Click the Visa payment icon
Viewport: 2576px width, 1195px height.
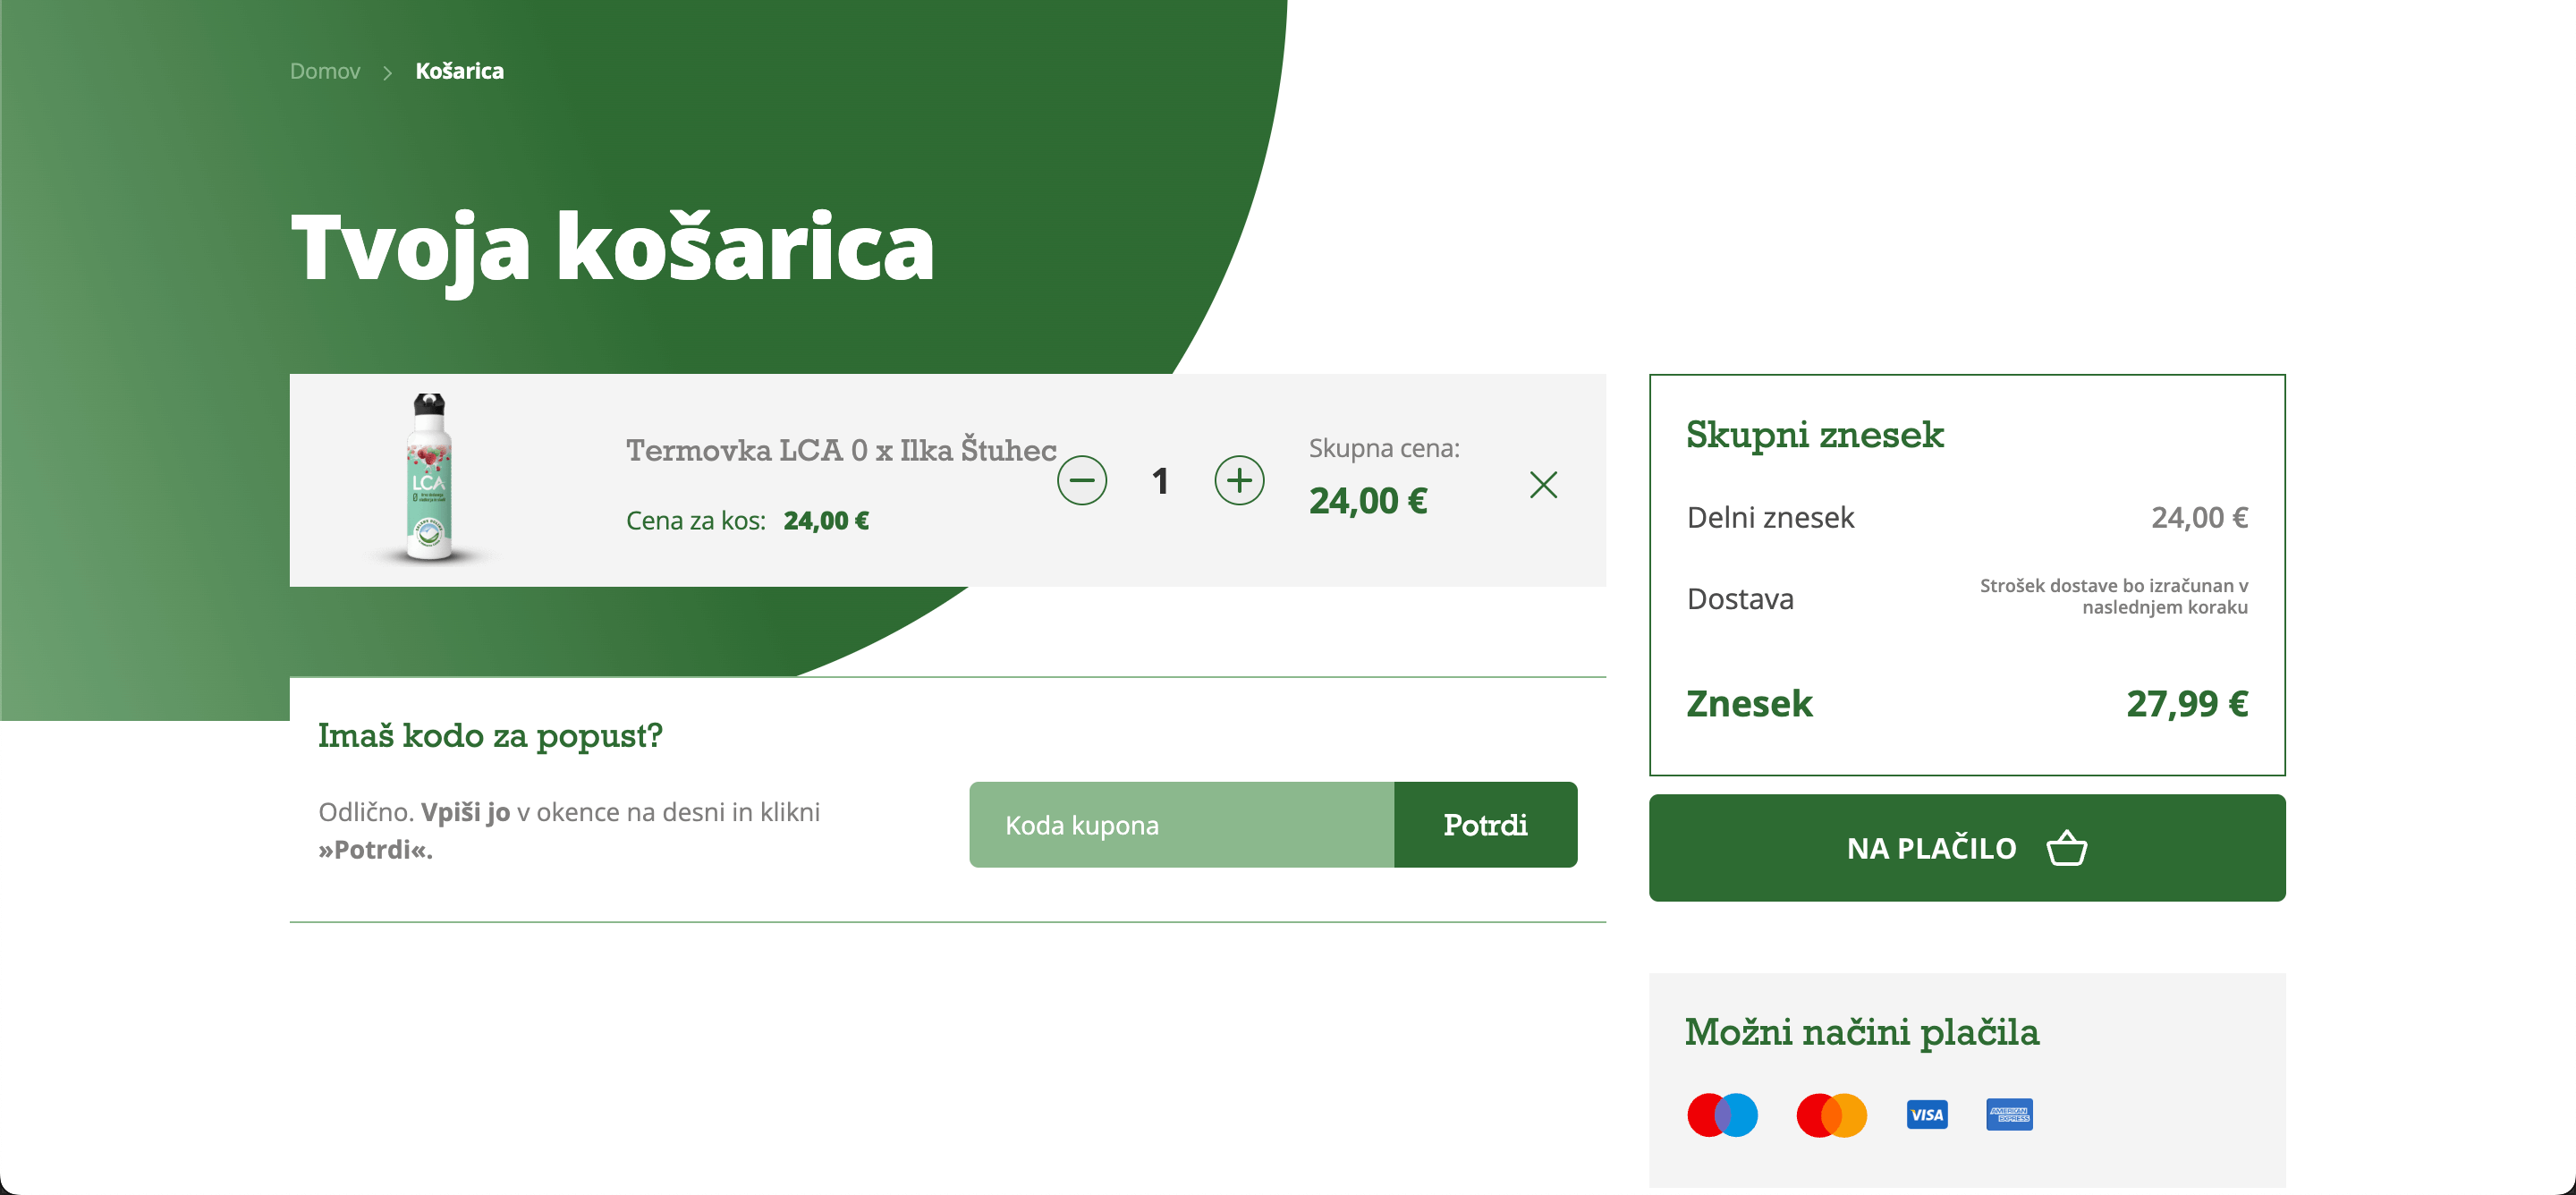click(x=1926, y=1115)
